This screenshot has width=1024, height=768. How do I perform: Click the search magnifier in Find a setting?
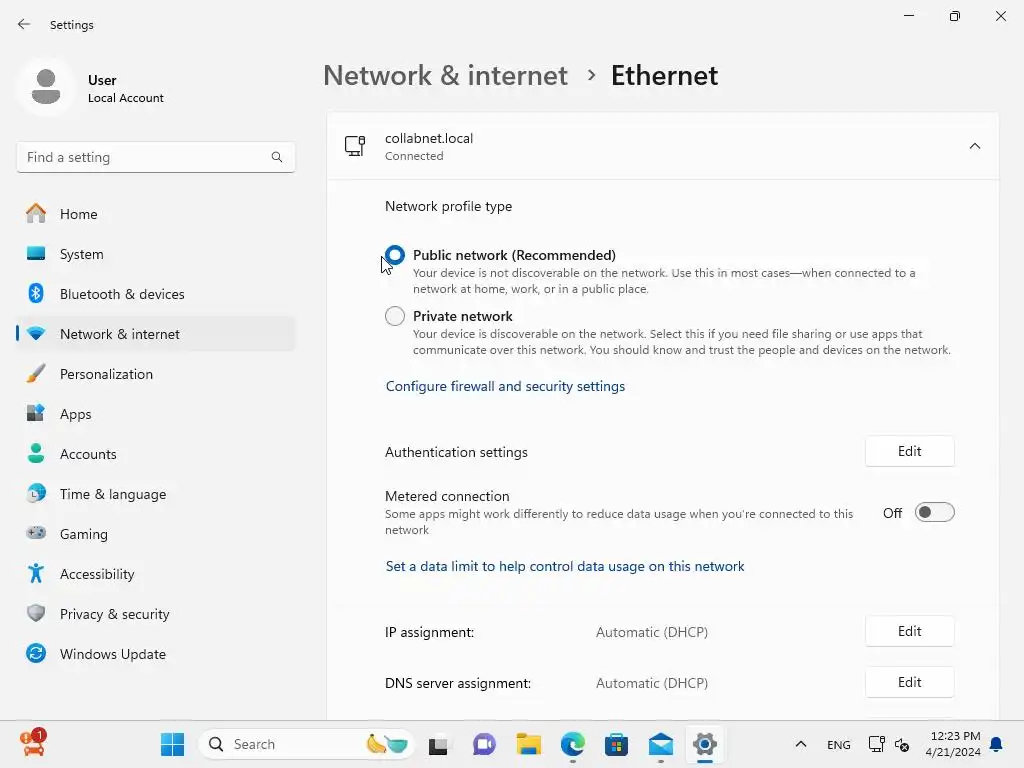pos(277,157)
